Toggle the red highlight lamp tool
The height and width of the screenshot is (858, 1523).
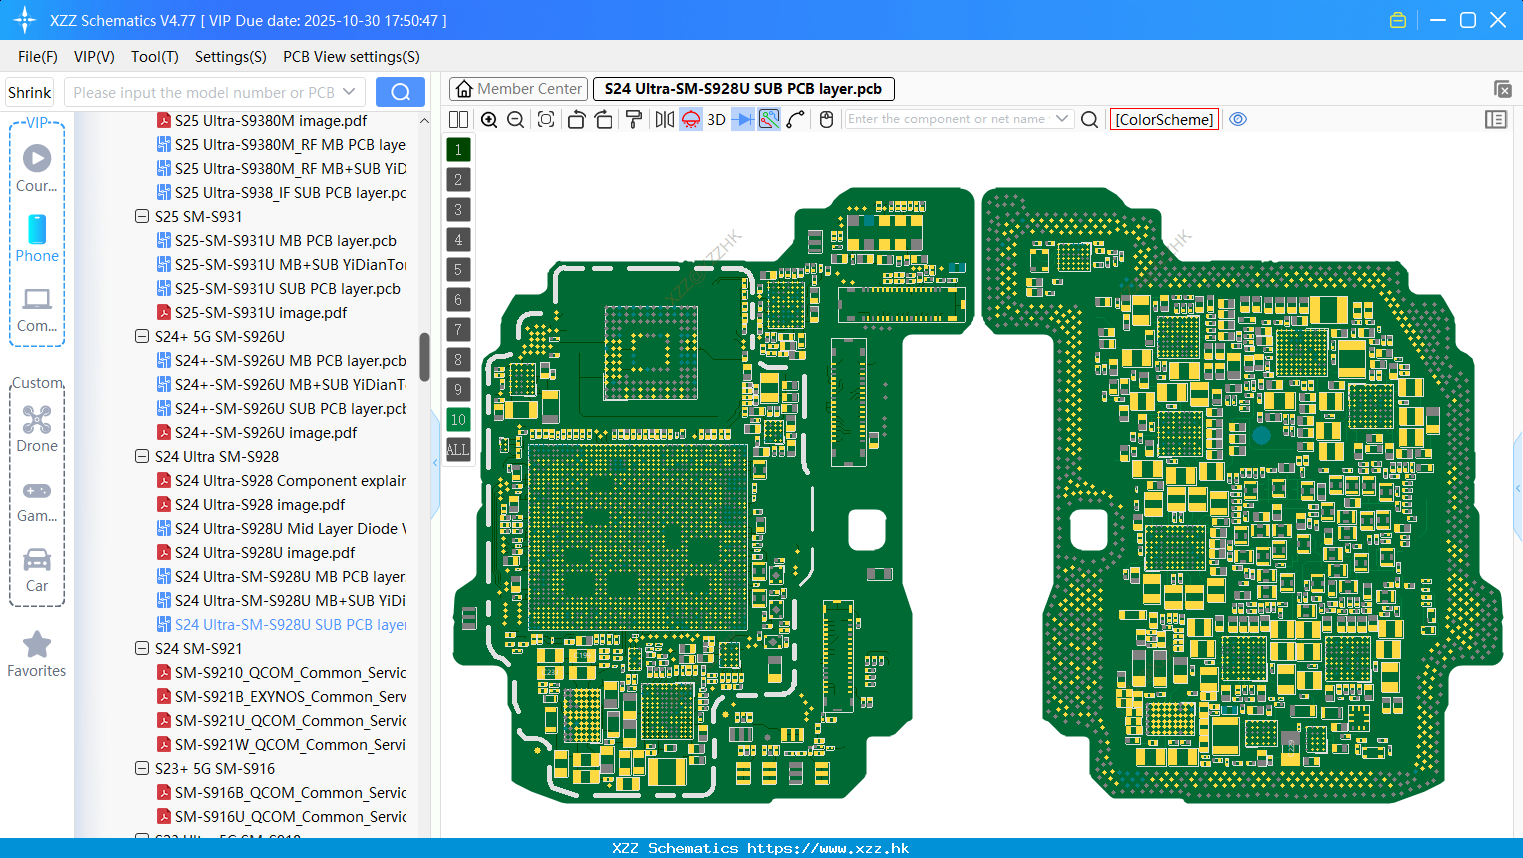click(x=691, y=119)
